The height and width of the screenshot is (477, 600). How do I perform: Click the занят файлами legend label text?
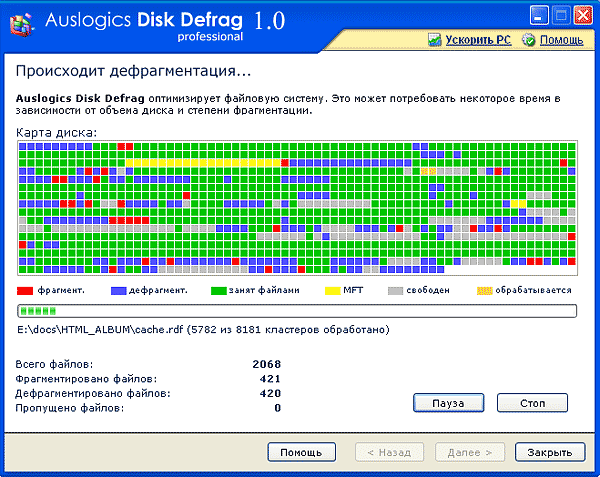pyautogui.click(x=264, y=290)
